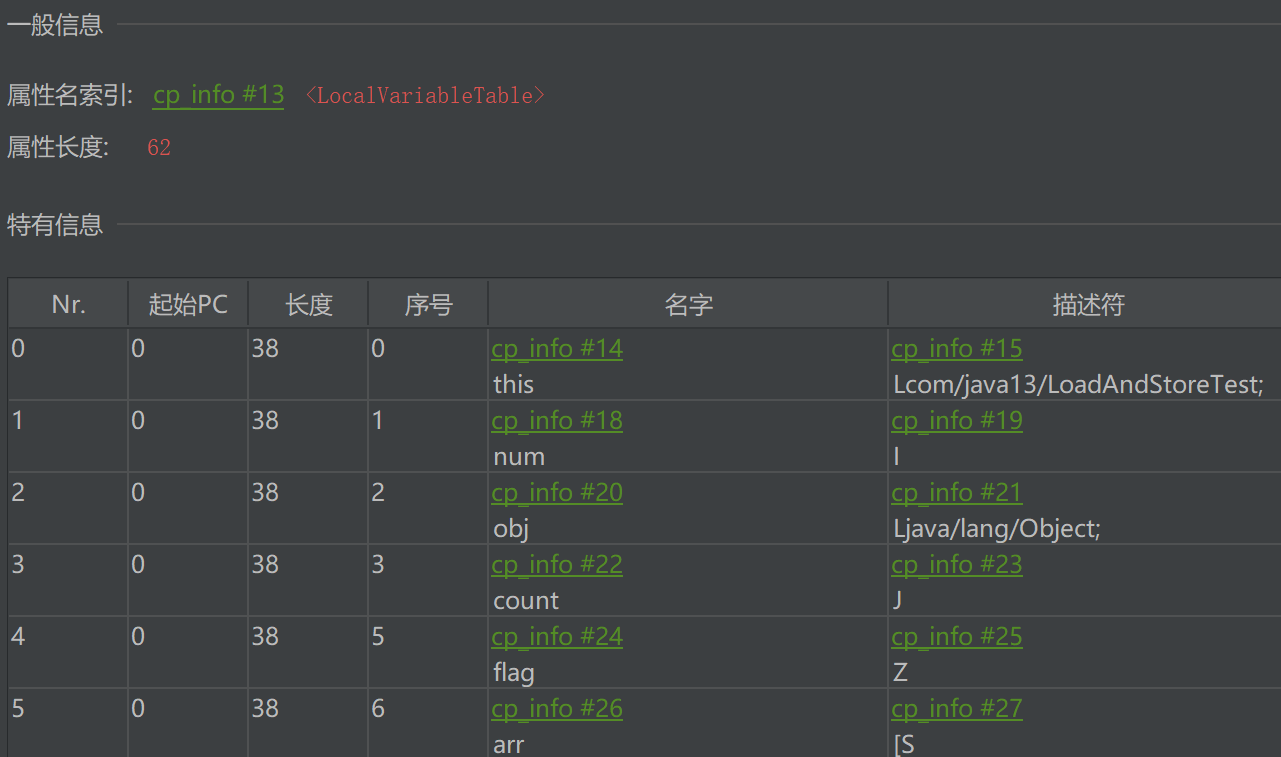Click the 起始PC column header

(188, 304)
